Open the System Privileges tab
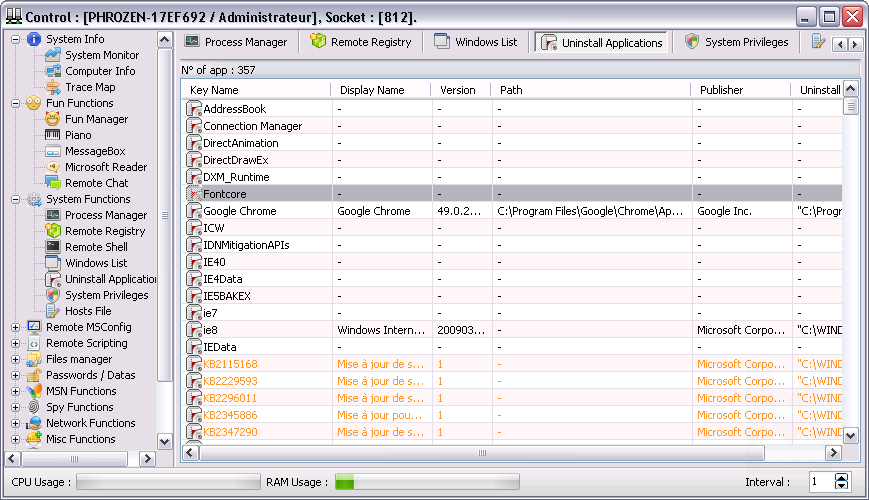 click(x=736, y=42)
